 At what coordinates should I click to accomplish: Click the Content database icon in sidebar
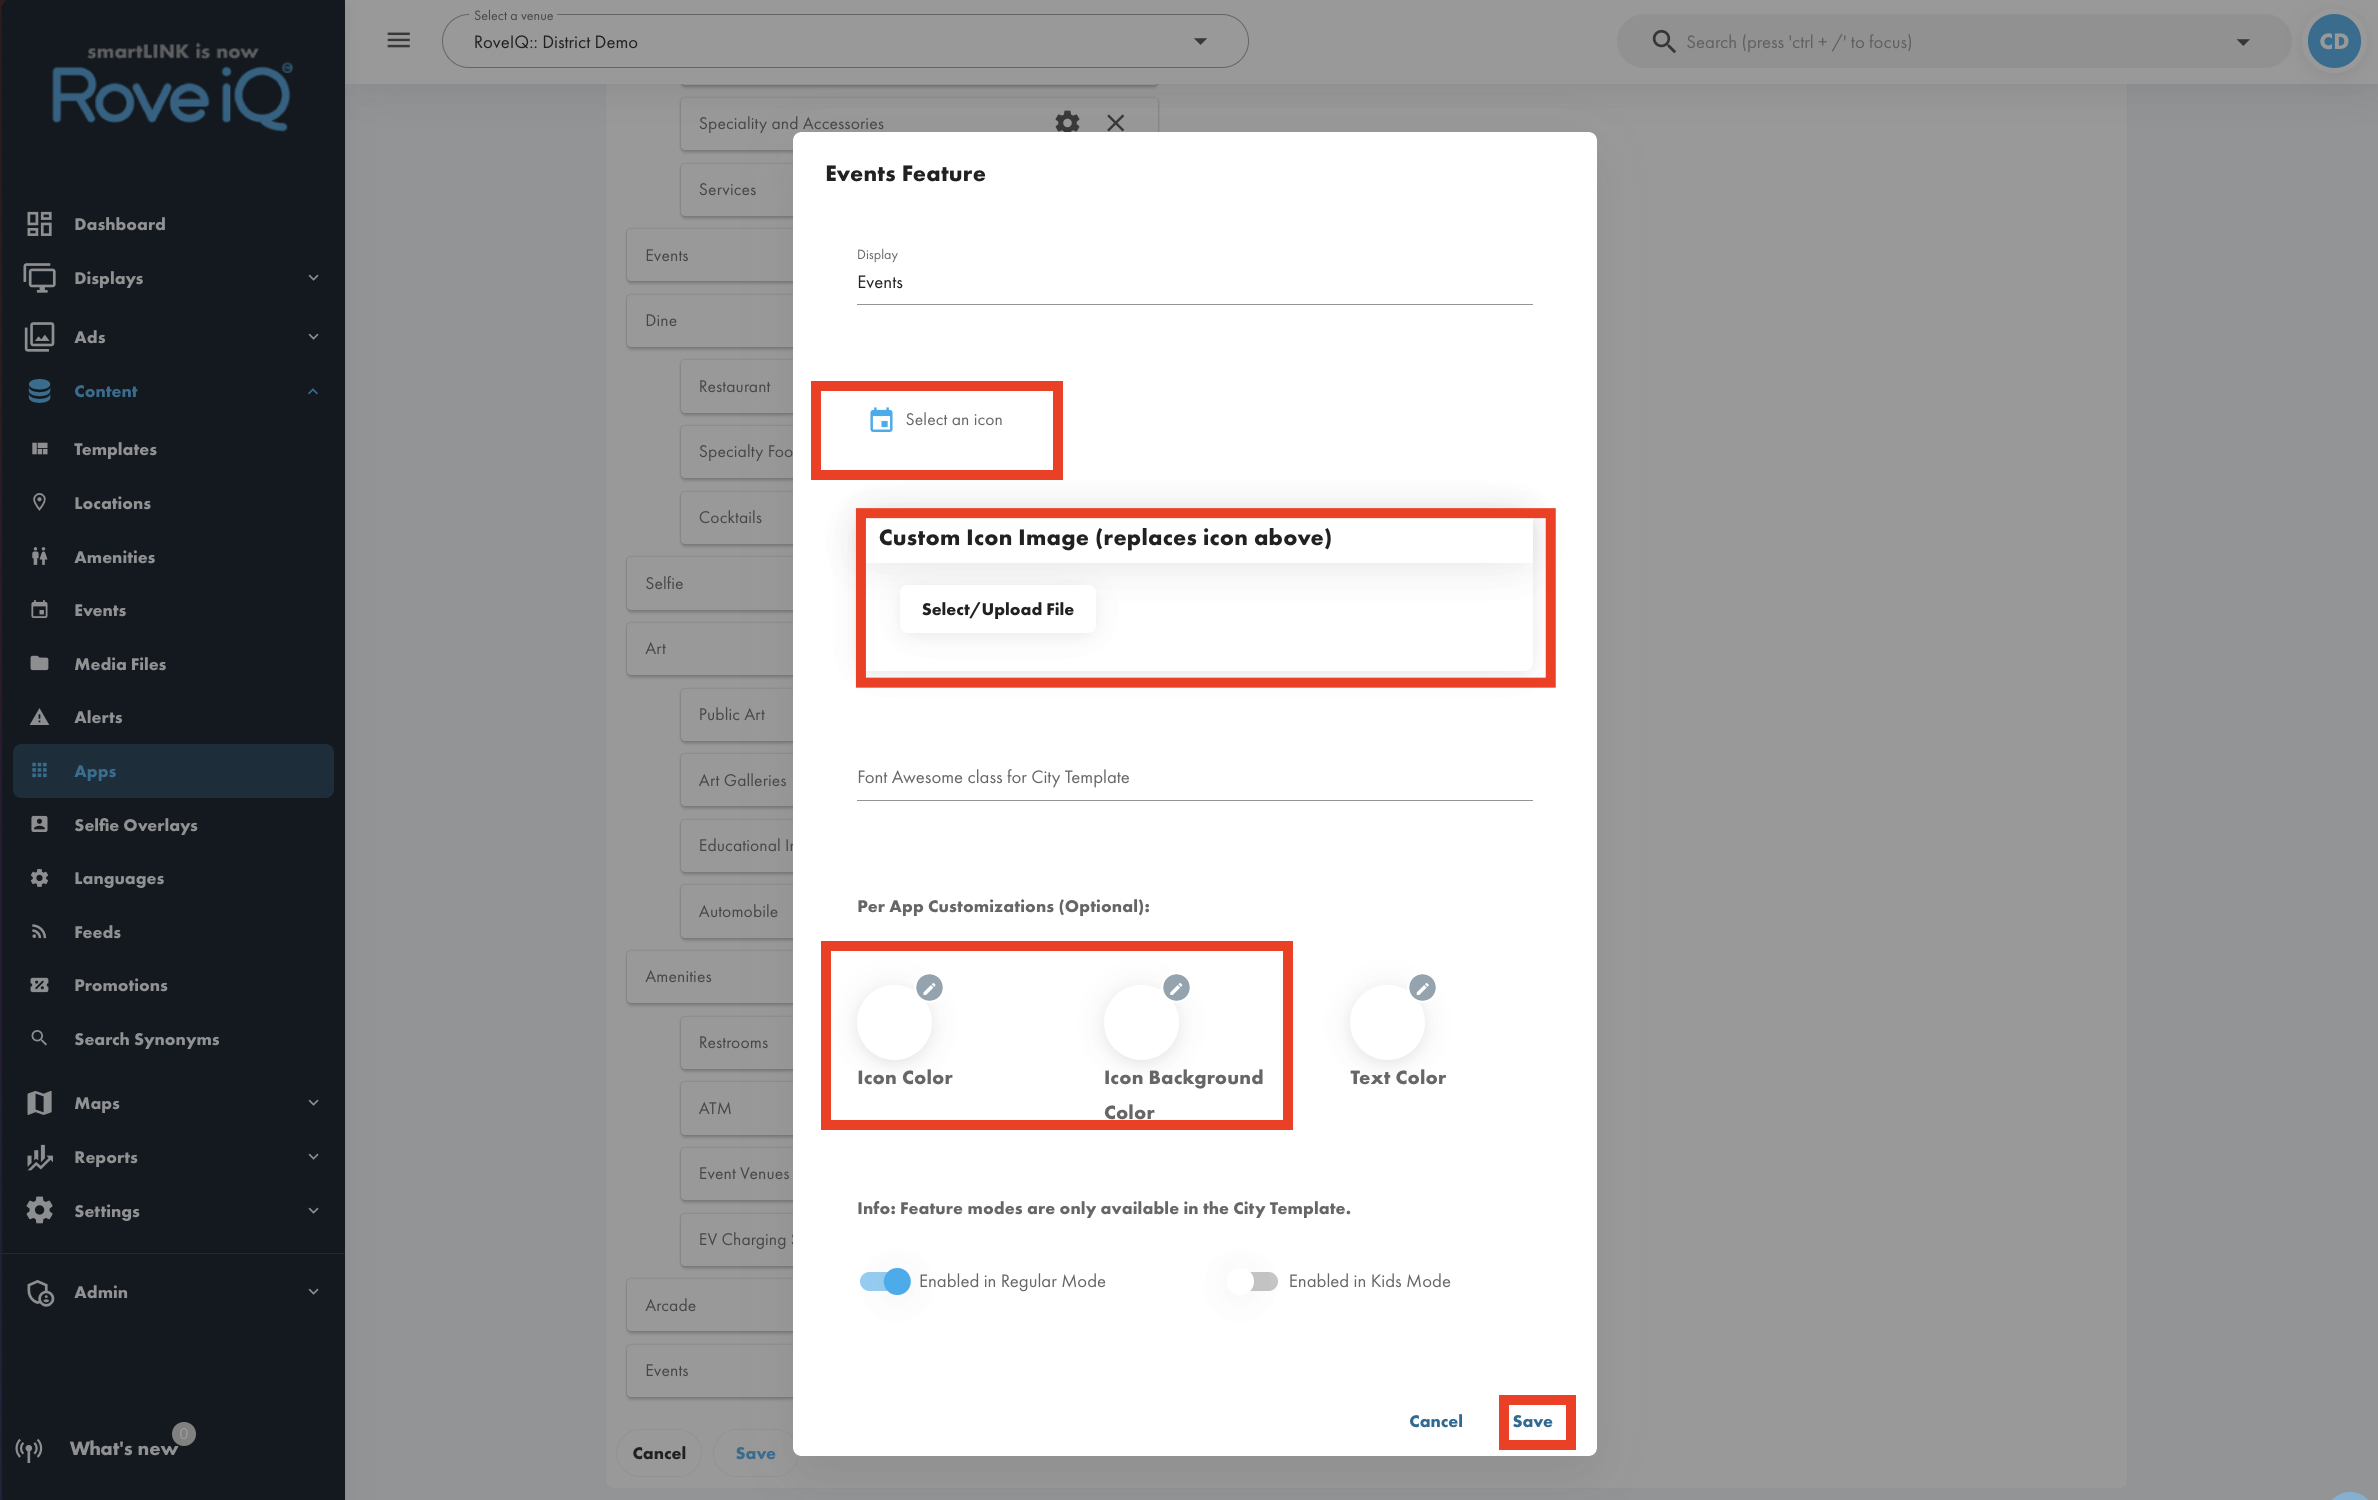(39, 391)
